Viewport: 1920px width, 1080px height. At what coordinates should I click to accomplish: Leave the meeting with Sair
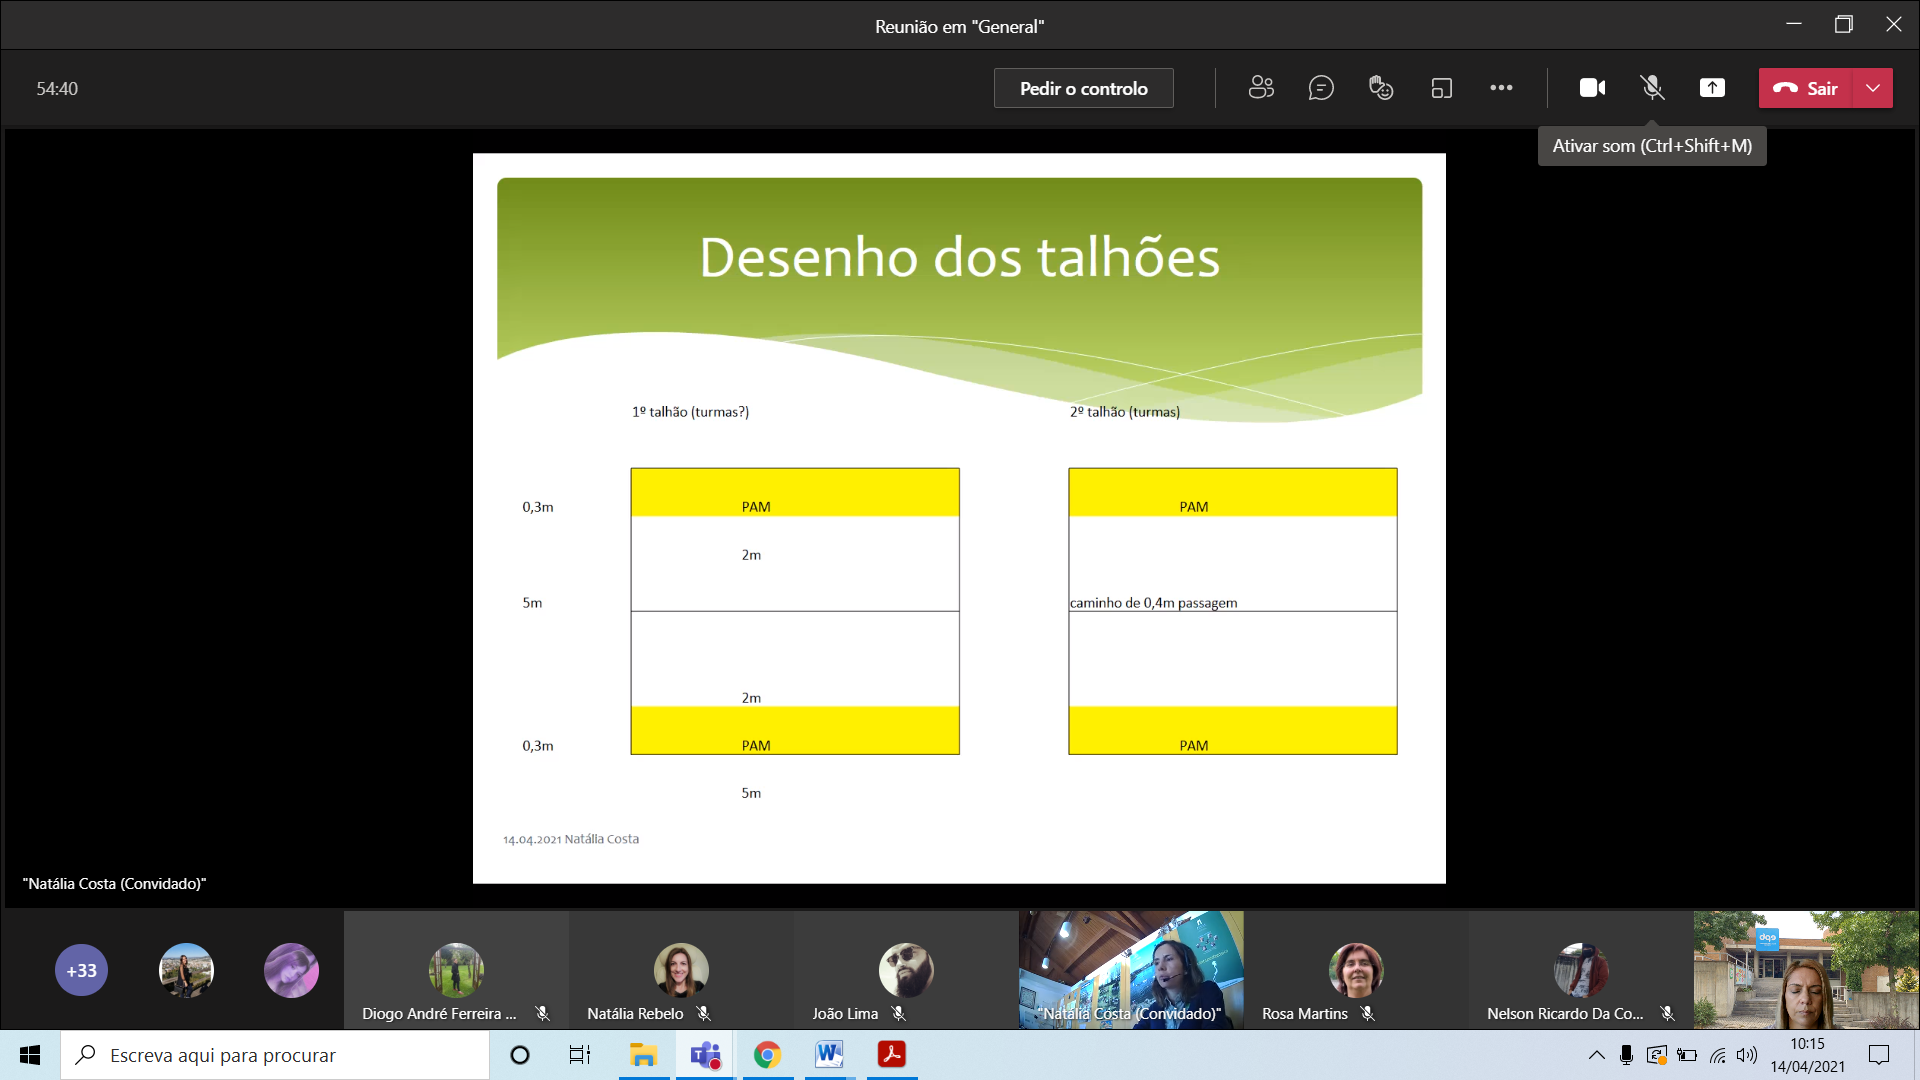[x=1806, y=88]
